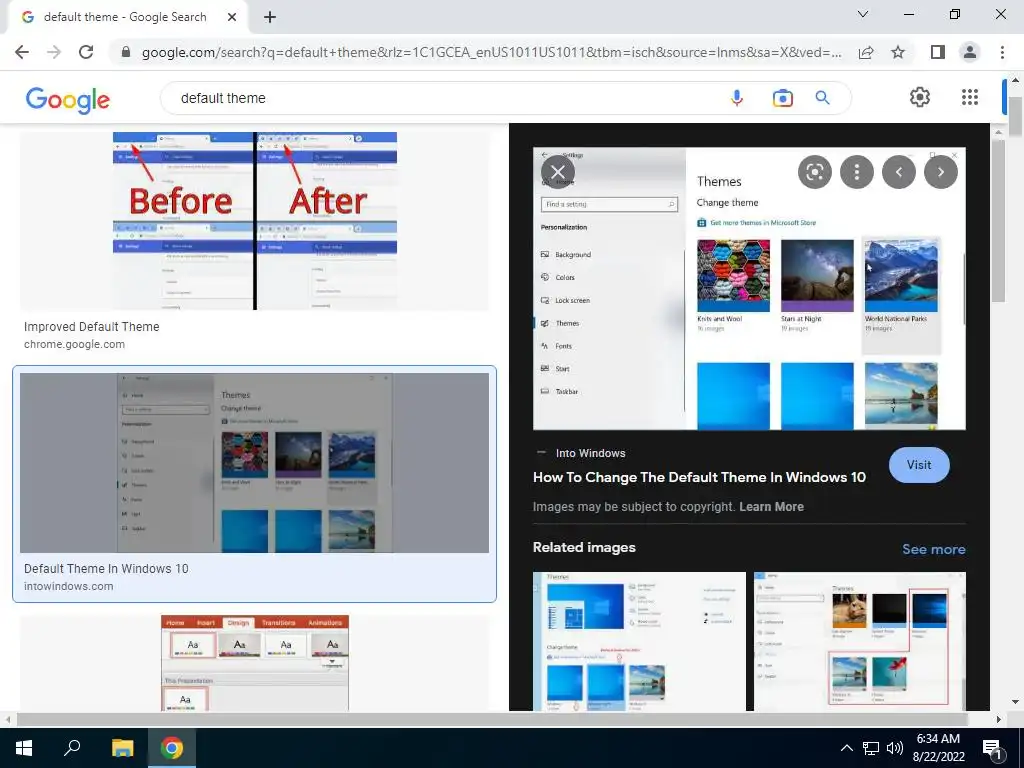
Task: Click the chrome.google.com source text
Action: (74, 344)
